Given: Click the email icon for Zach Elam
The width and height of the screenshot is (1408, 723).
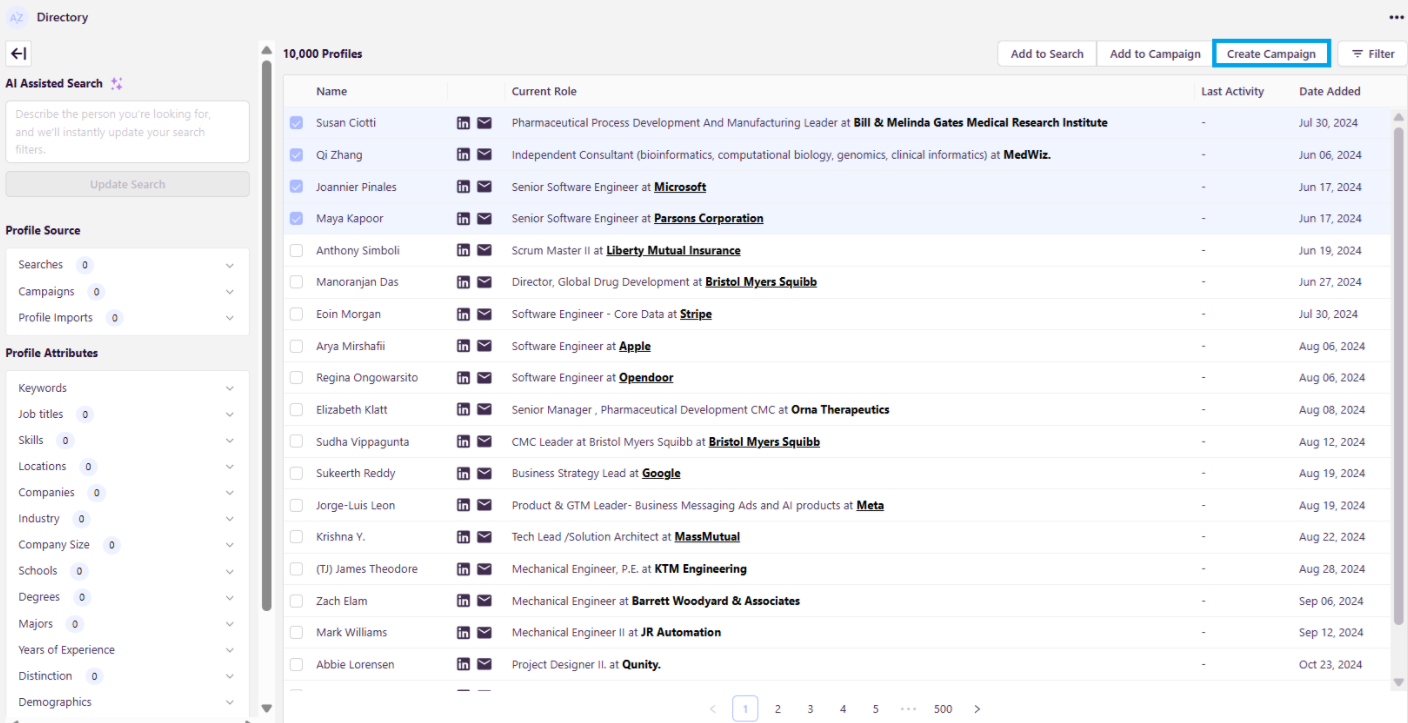Looking at the screenshot, I should coord(484,601).
